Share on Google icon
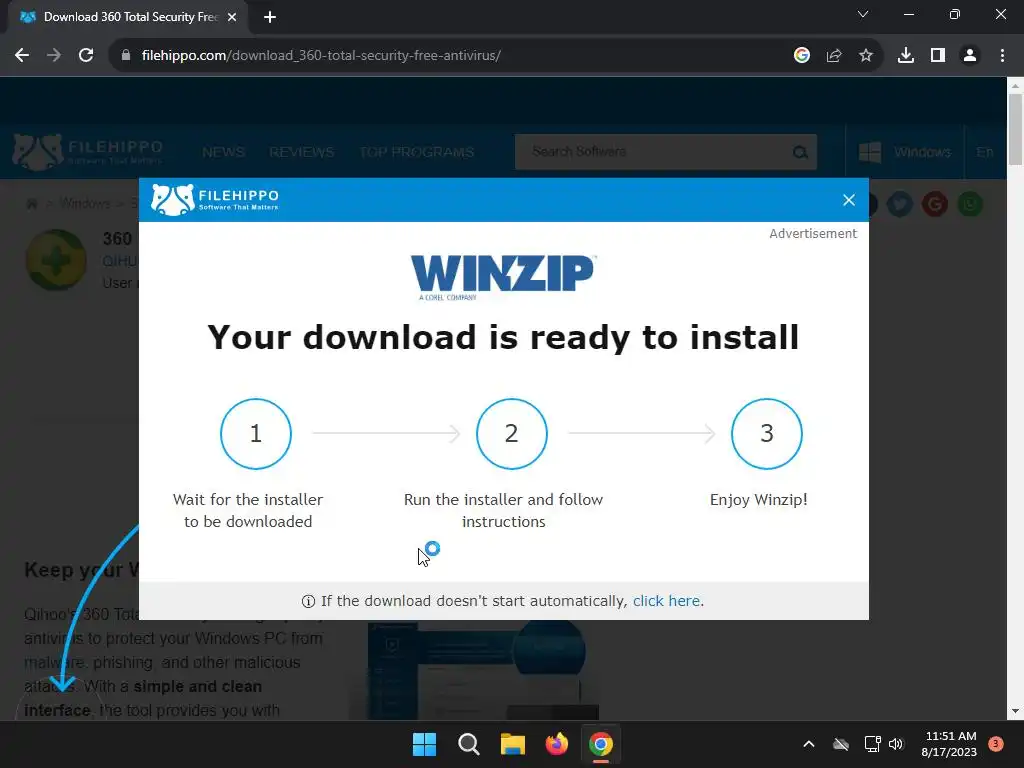The width and height of the screenshot is (1024, 768). (935, 204)
